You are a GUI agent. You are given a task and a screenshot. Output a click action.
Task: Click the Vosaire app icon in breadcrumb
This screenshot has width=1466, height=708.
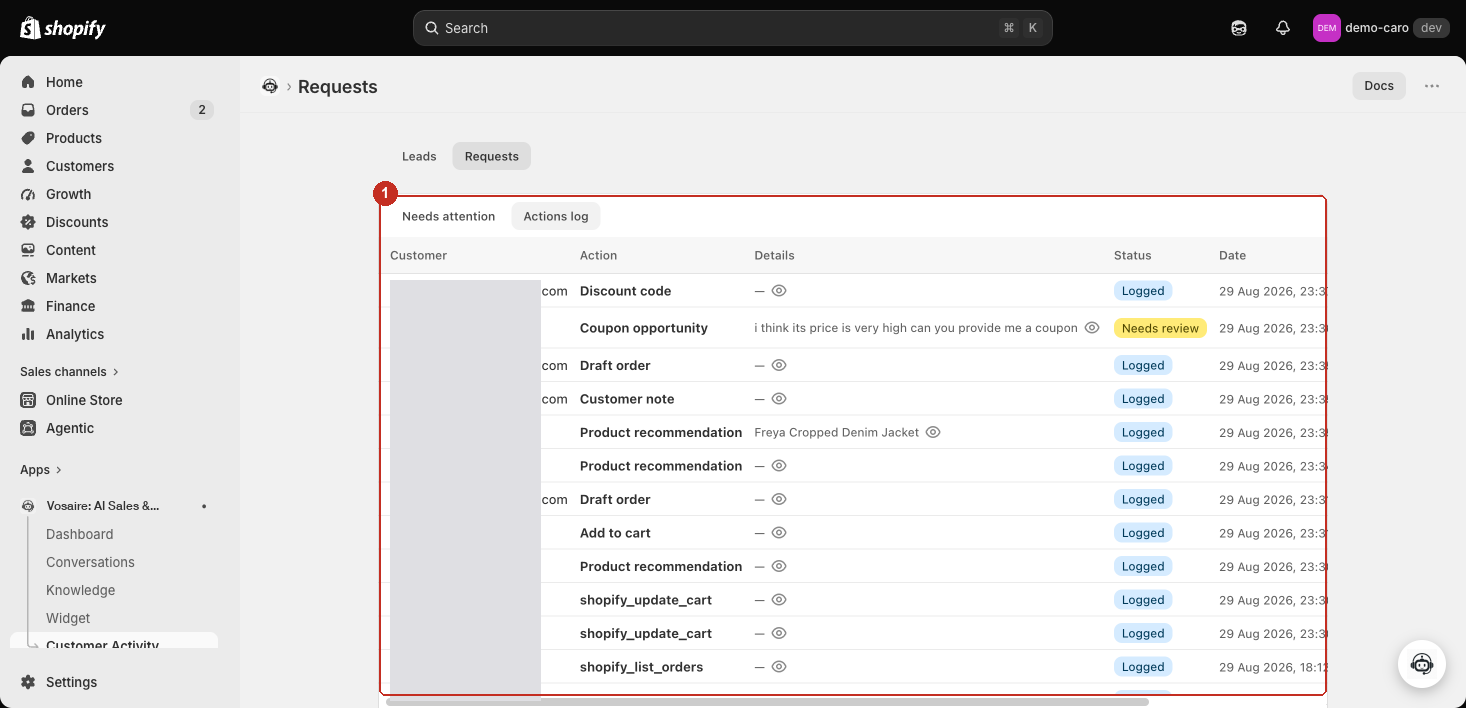[x=270, y=86]
